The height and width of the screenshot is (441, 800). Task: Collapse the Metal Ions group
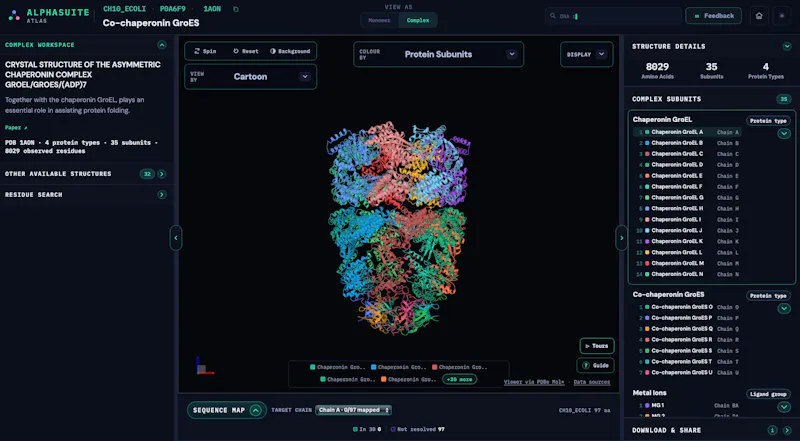coord(784,407)
